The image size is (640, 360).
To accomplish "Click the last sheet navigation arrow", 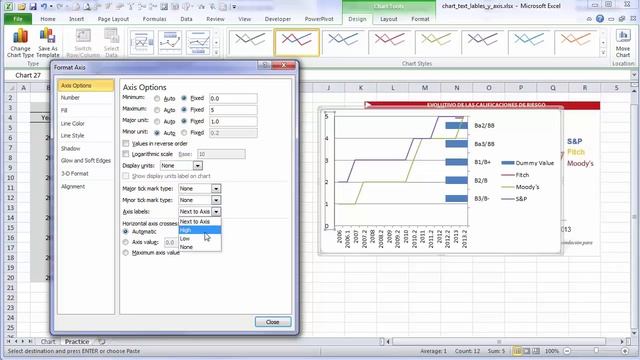I will [x=30, y=341].
